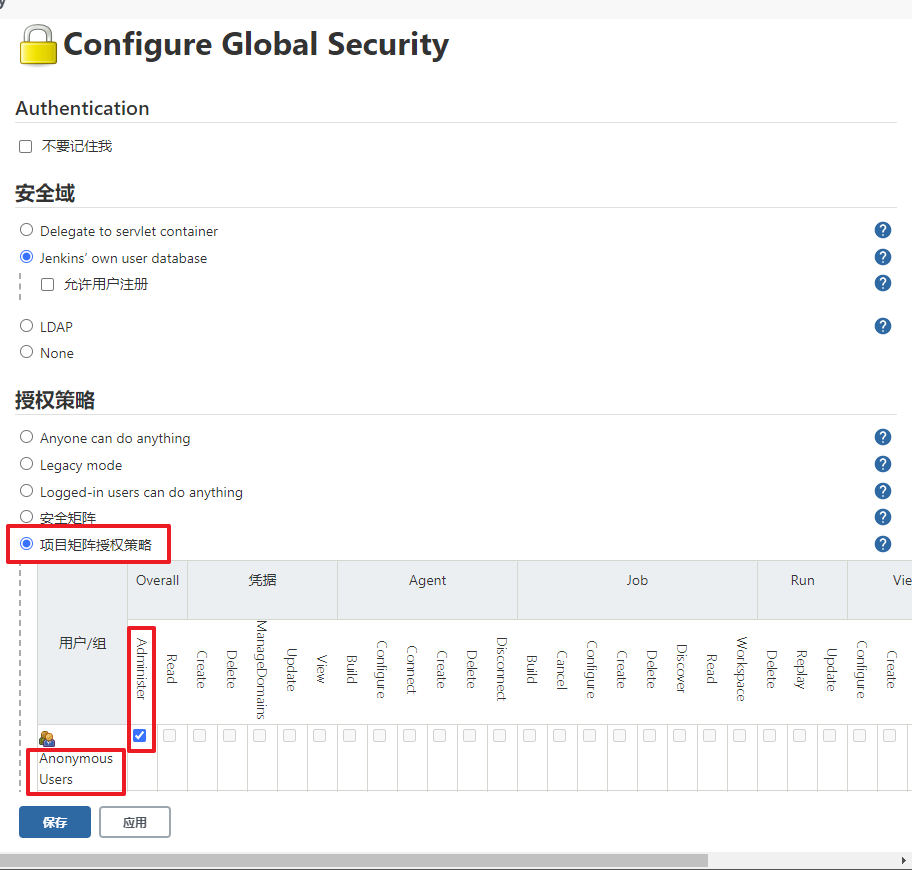Toggle the 不要记住我 checkbox
This screenshot has height=870, width=912.
[26, 147]
